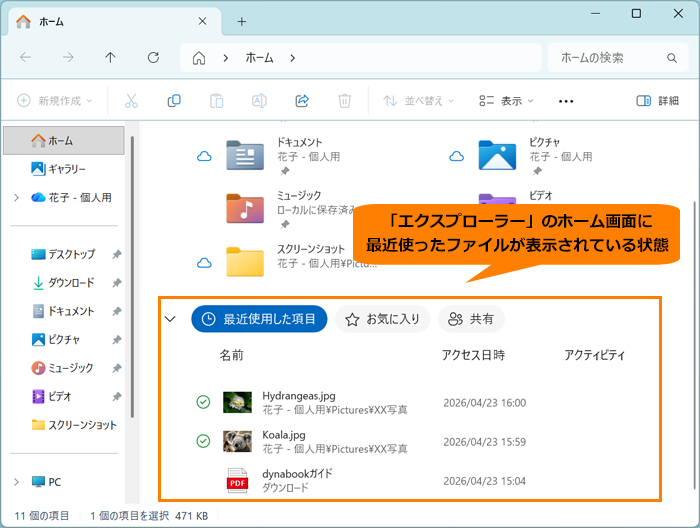Click the ホームの検索 search field
This screenshot has width=700, height=528.
point(618,58)
